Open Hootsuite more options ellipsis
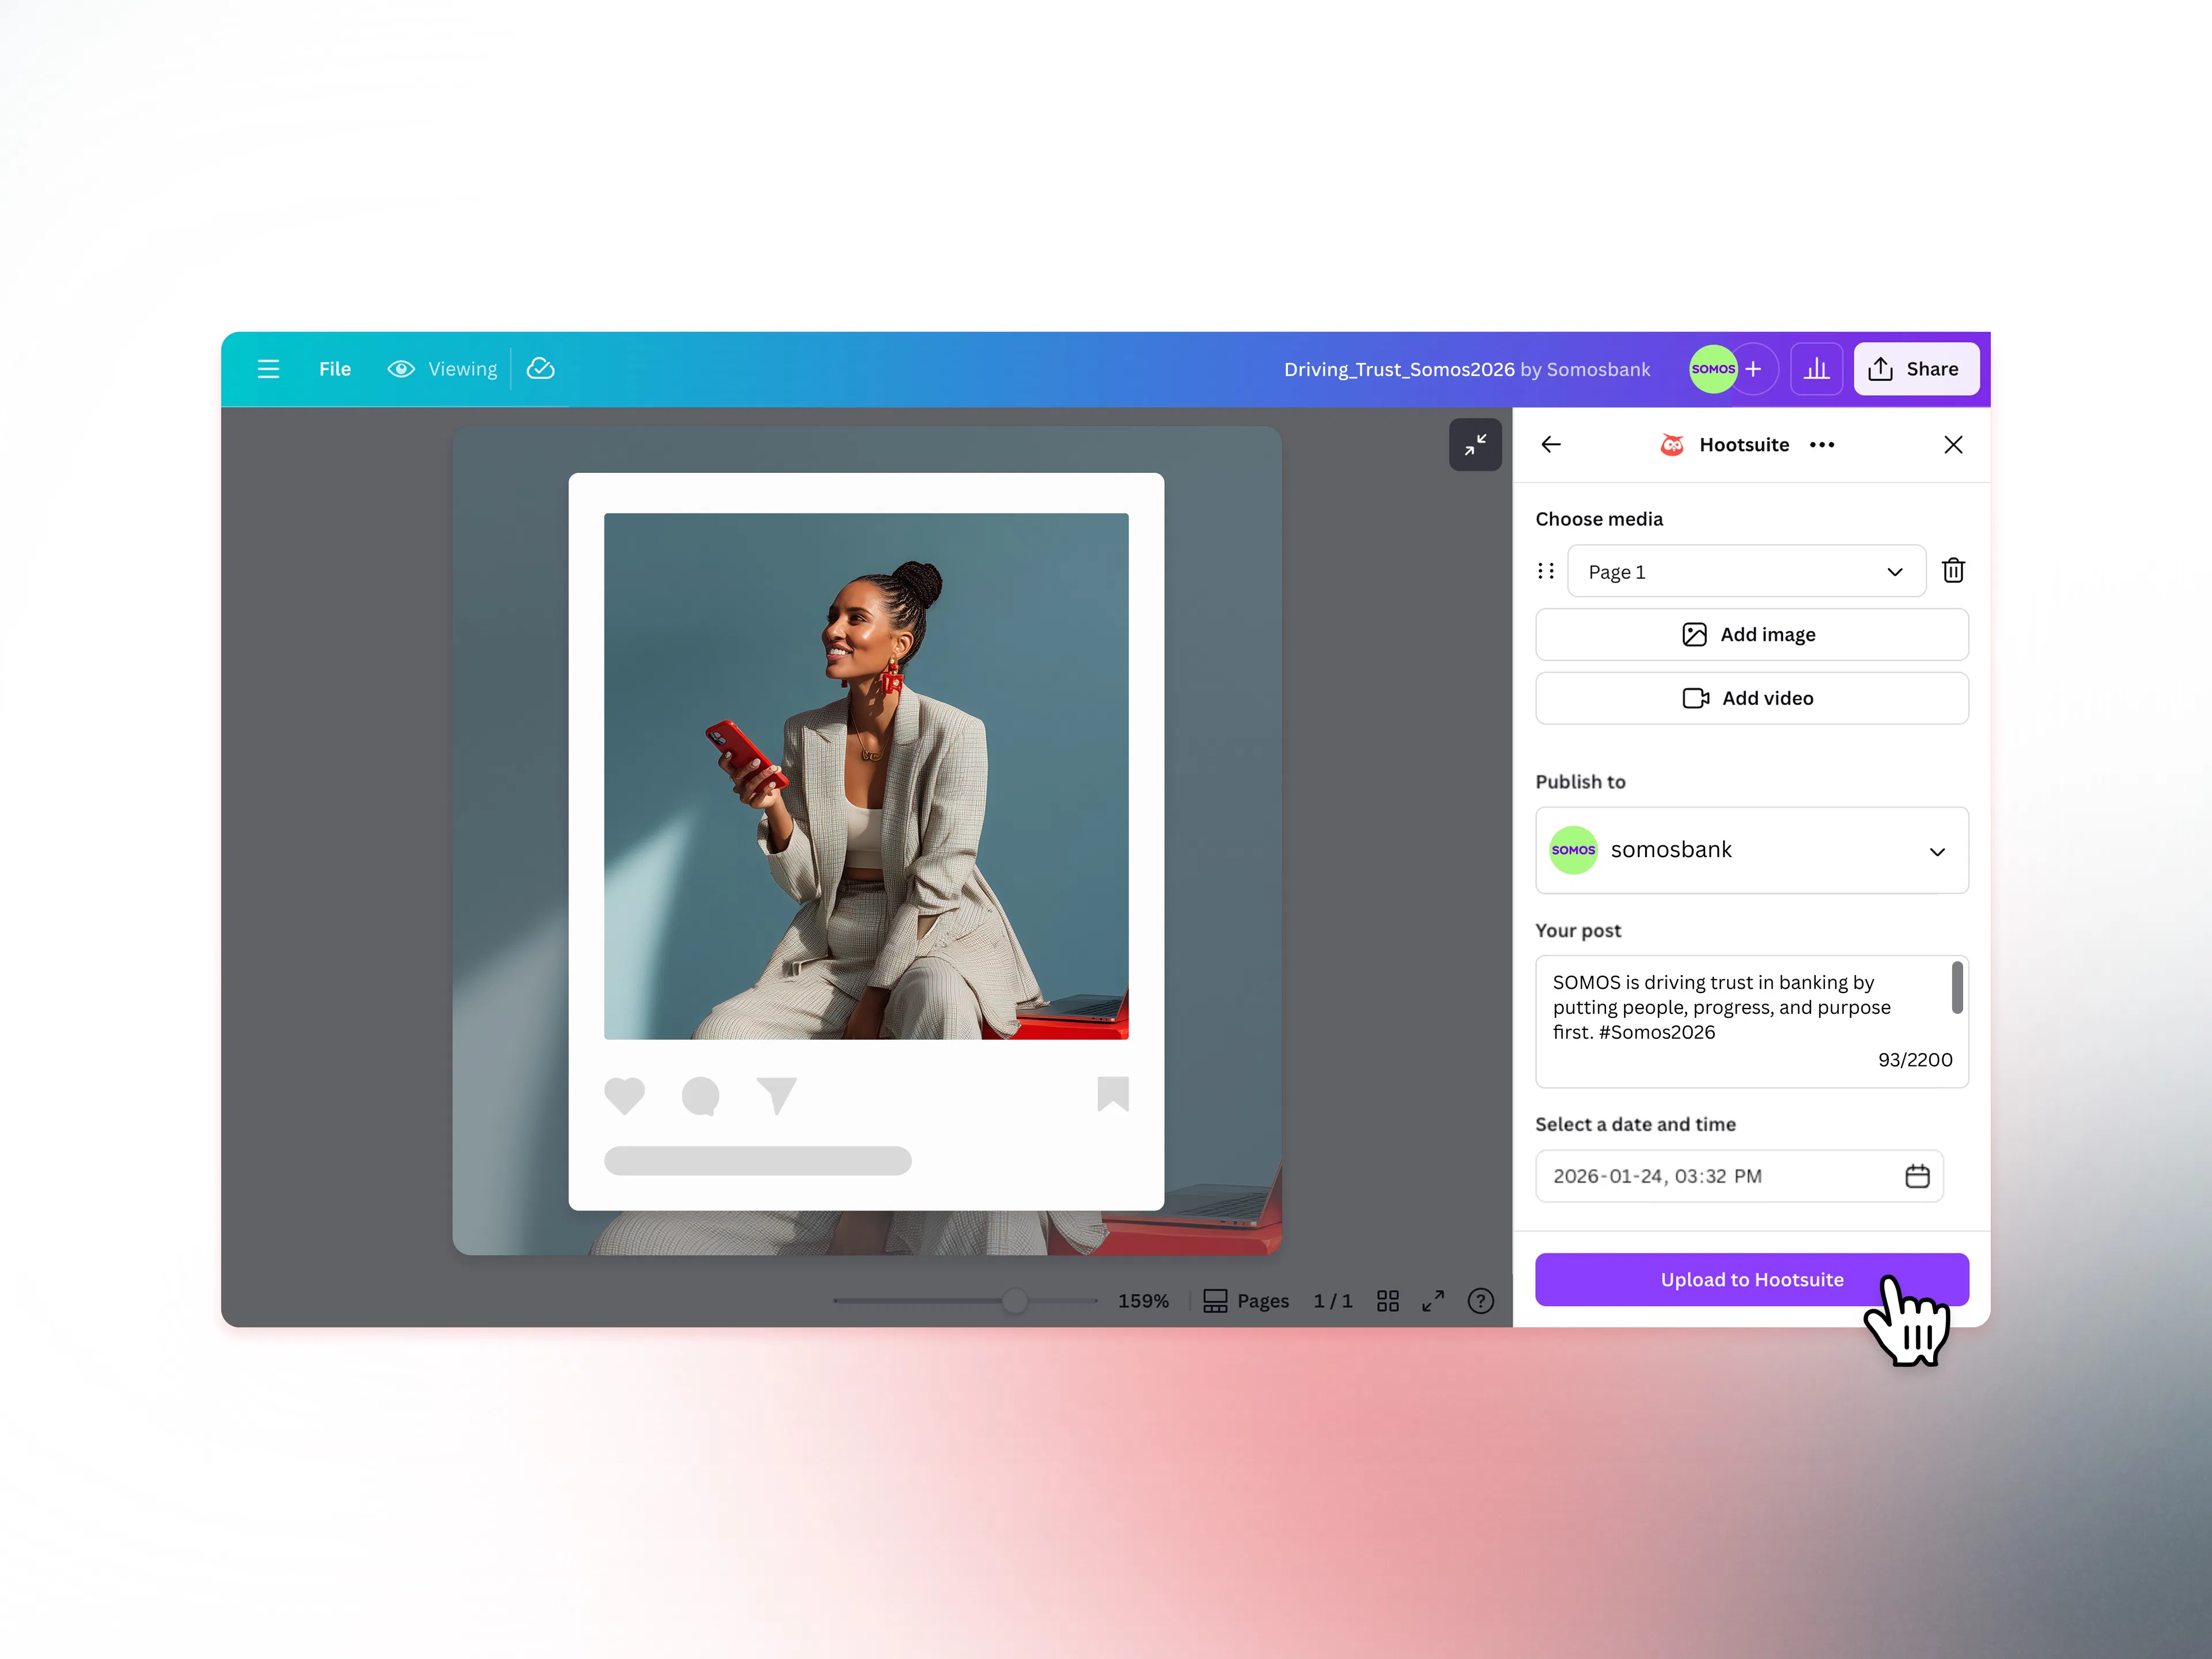 [1822, 445]
